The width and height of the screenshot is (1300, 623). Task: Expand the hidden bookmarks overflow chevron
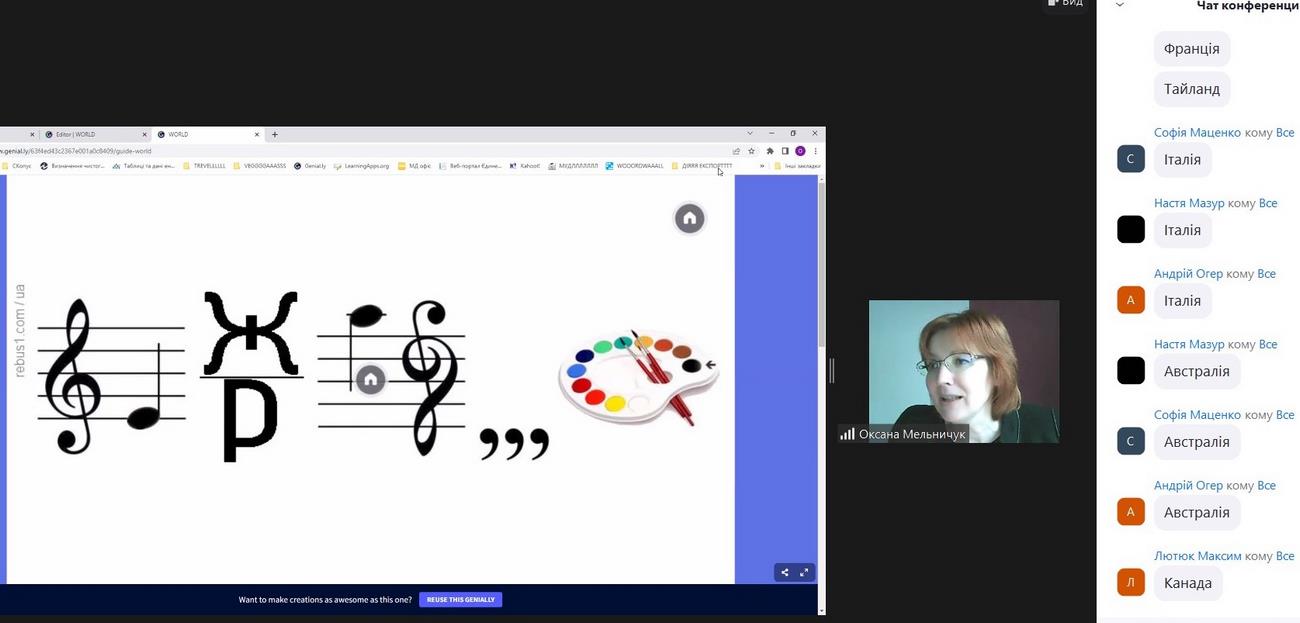(762, 166)
